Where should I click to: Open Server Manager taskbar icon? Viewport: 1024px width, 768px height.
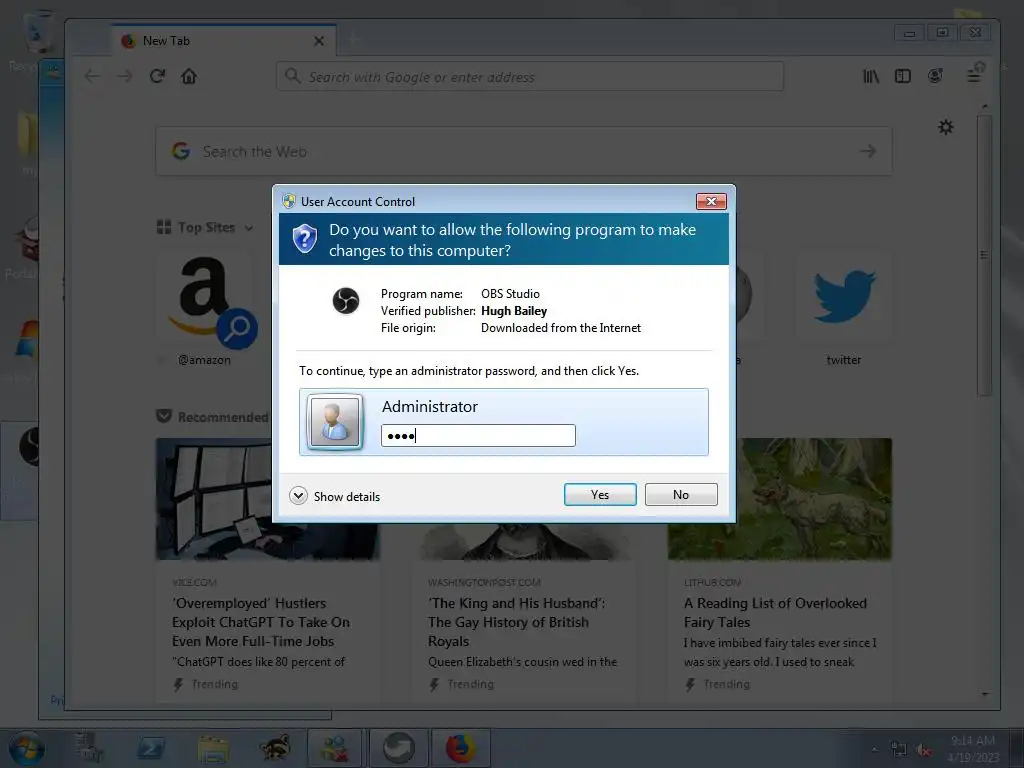pyautogui.click(x=88, y=748)
